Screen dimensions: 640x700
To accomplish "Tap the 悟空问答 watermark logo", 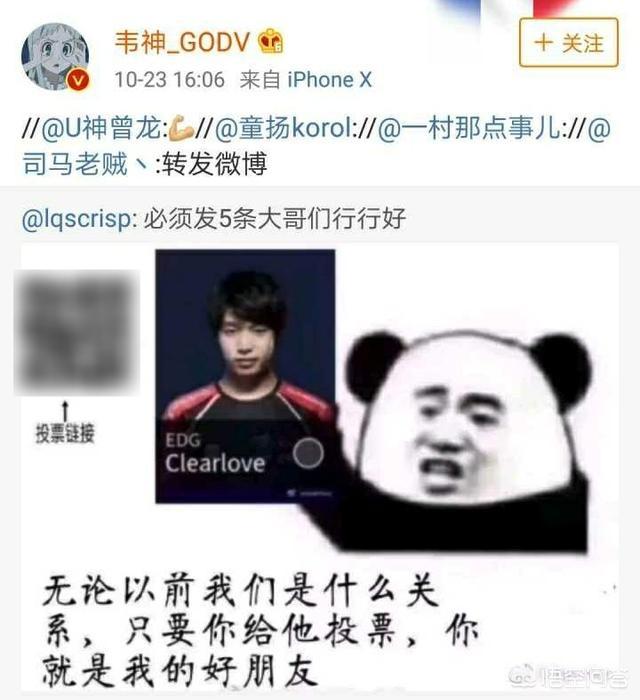I will pos(569,677).
